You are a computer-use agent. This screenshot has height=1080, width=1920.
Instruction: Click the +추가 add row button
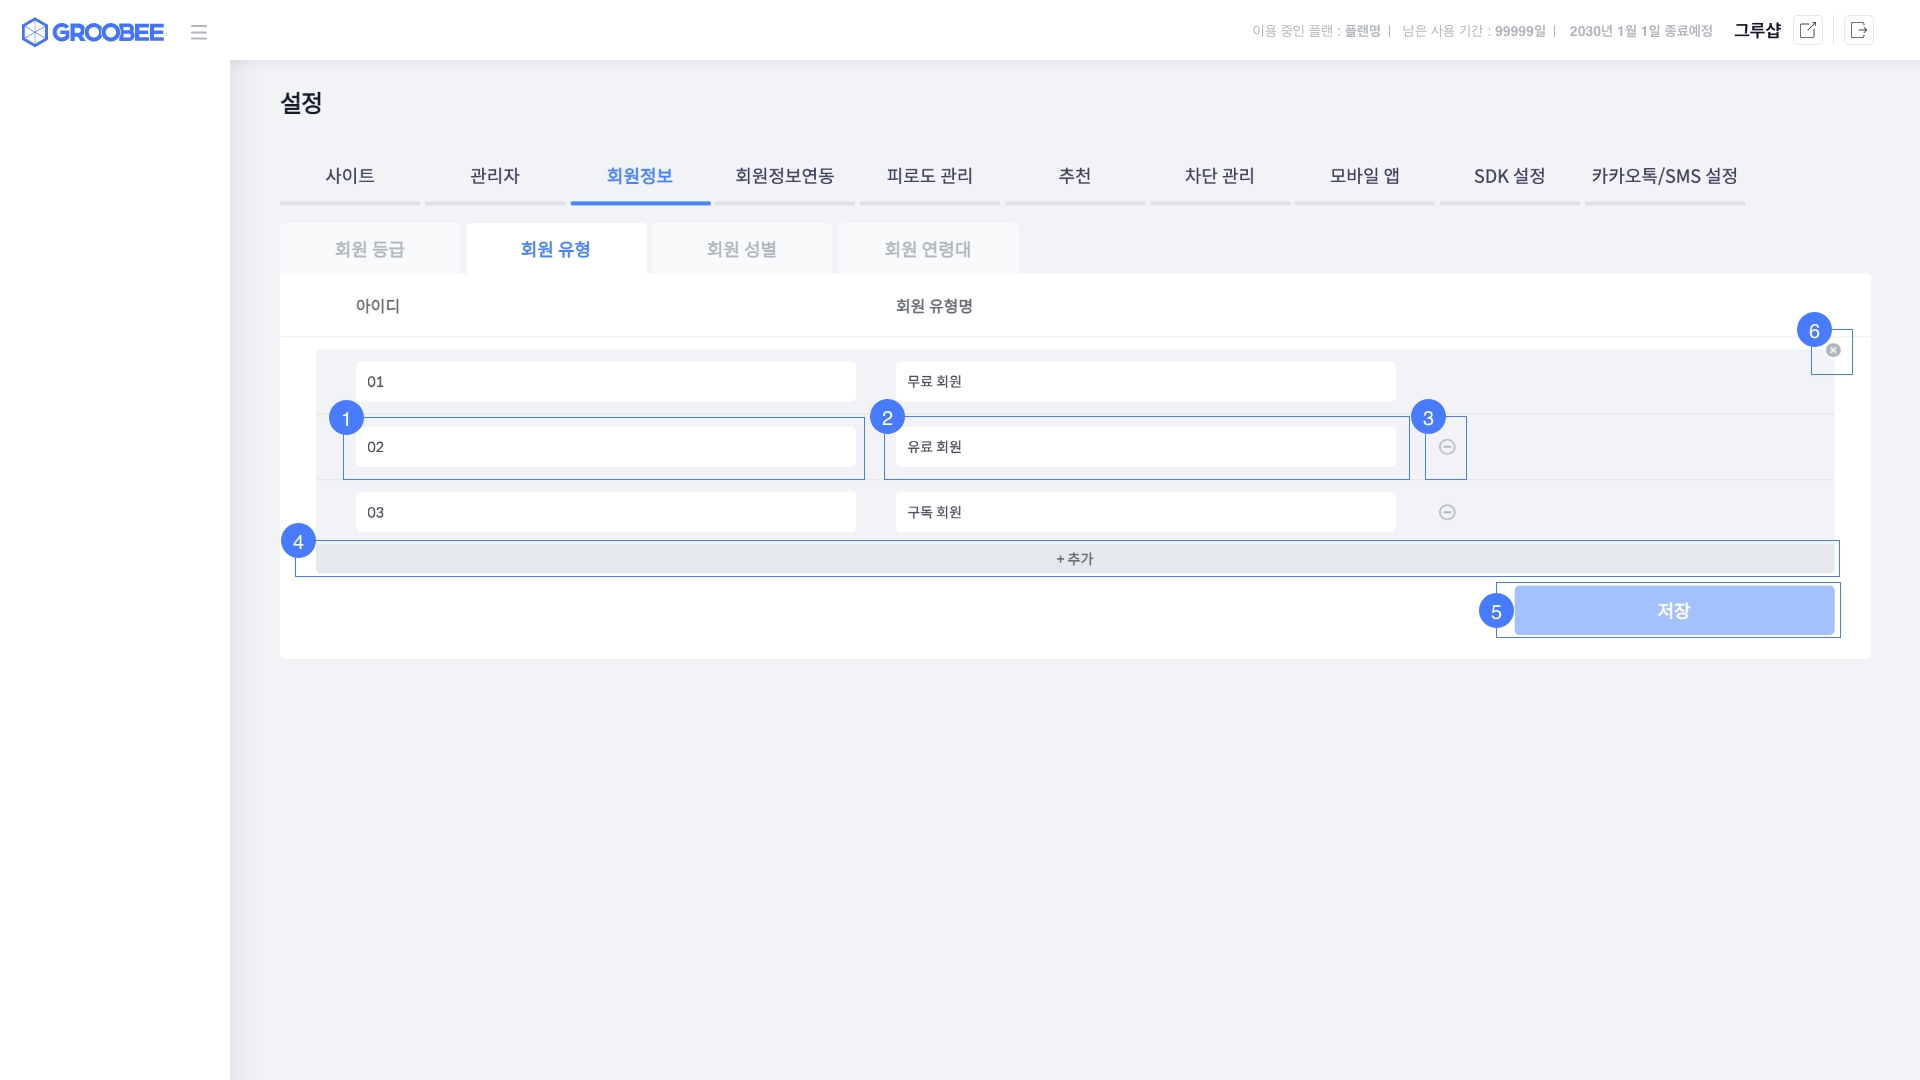click(x=1075, y=559)
